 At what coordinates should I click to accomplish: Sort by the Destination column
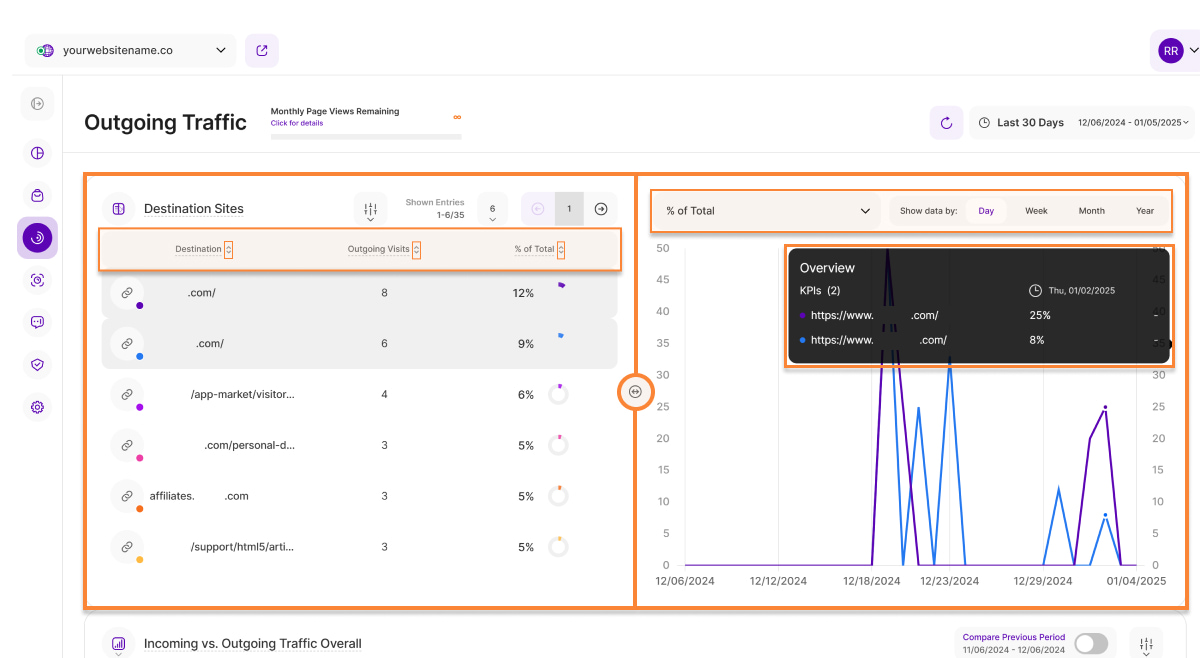click(x=228, y=249)
